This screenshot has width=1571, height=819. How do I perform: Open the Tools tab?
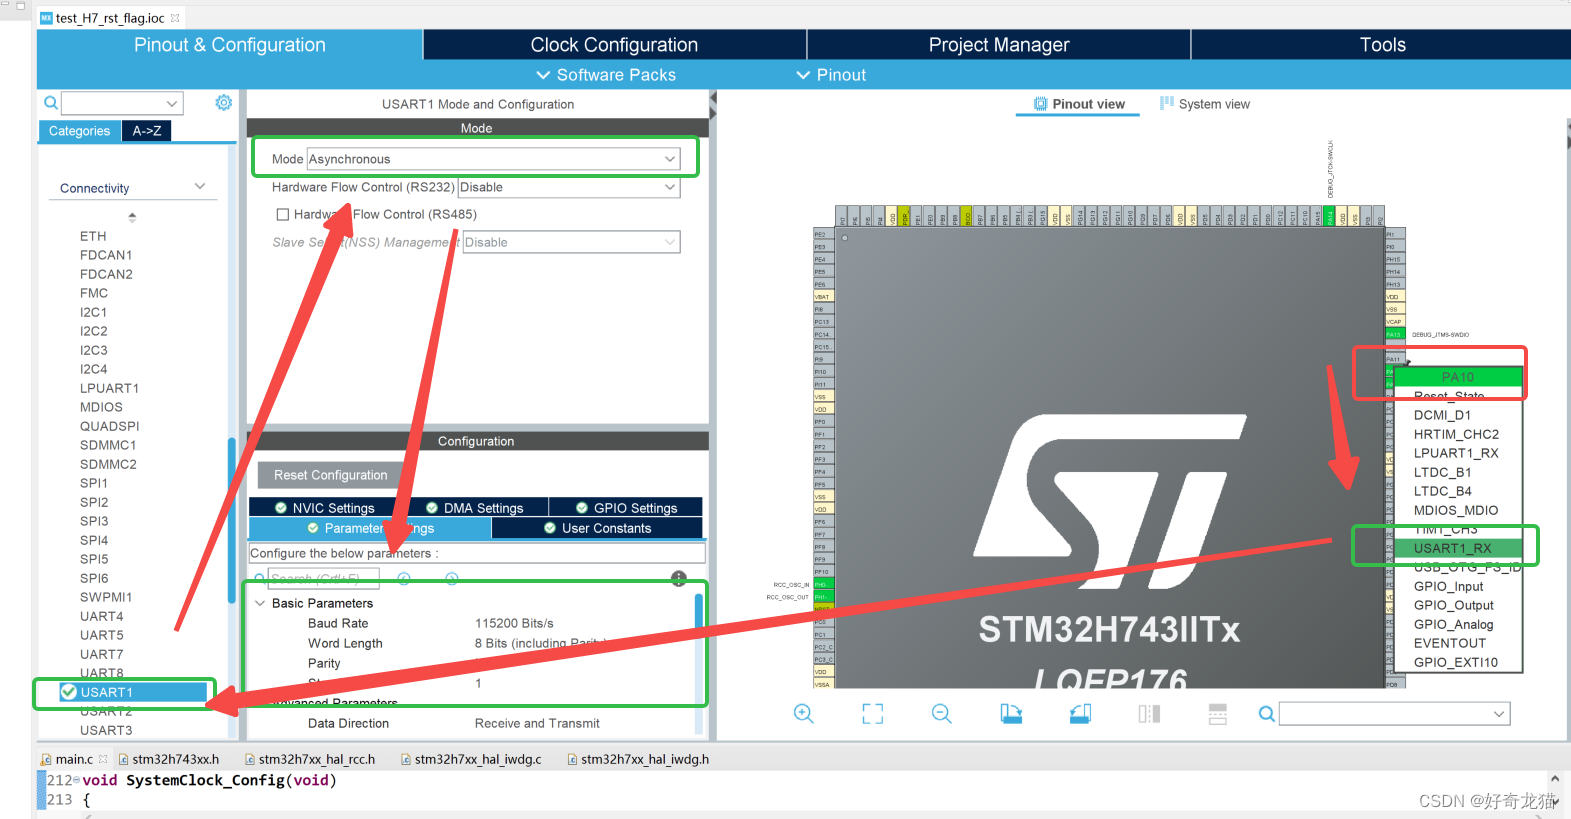point(1382,45)
